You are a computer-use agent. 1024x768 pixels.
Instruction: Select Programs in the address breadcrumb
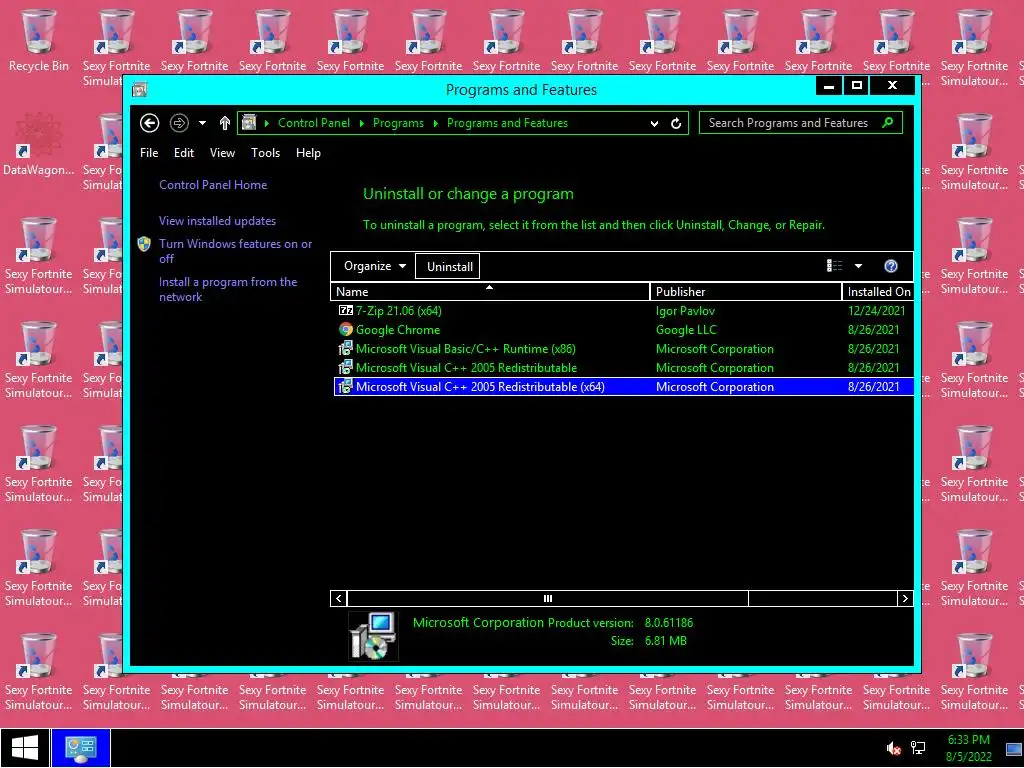pyautogui.click(x=398, y=123)
